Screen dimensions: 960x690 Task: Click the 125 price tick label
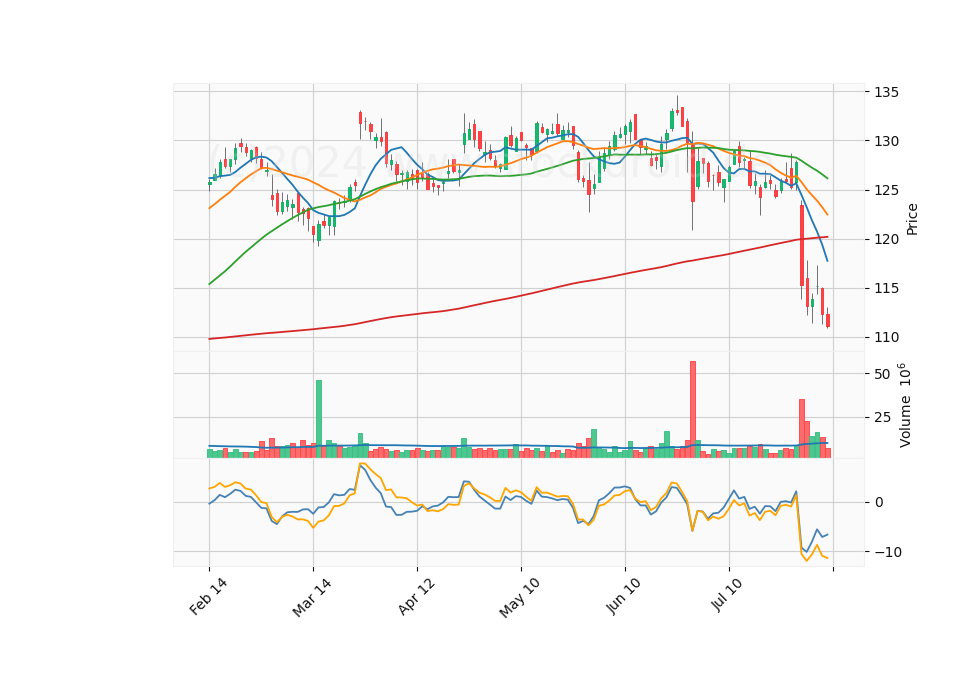887,190
